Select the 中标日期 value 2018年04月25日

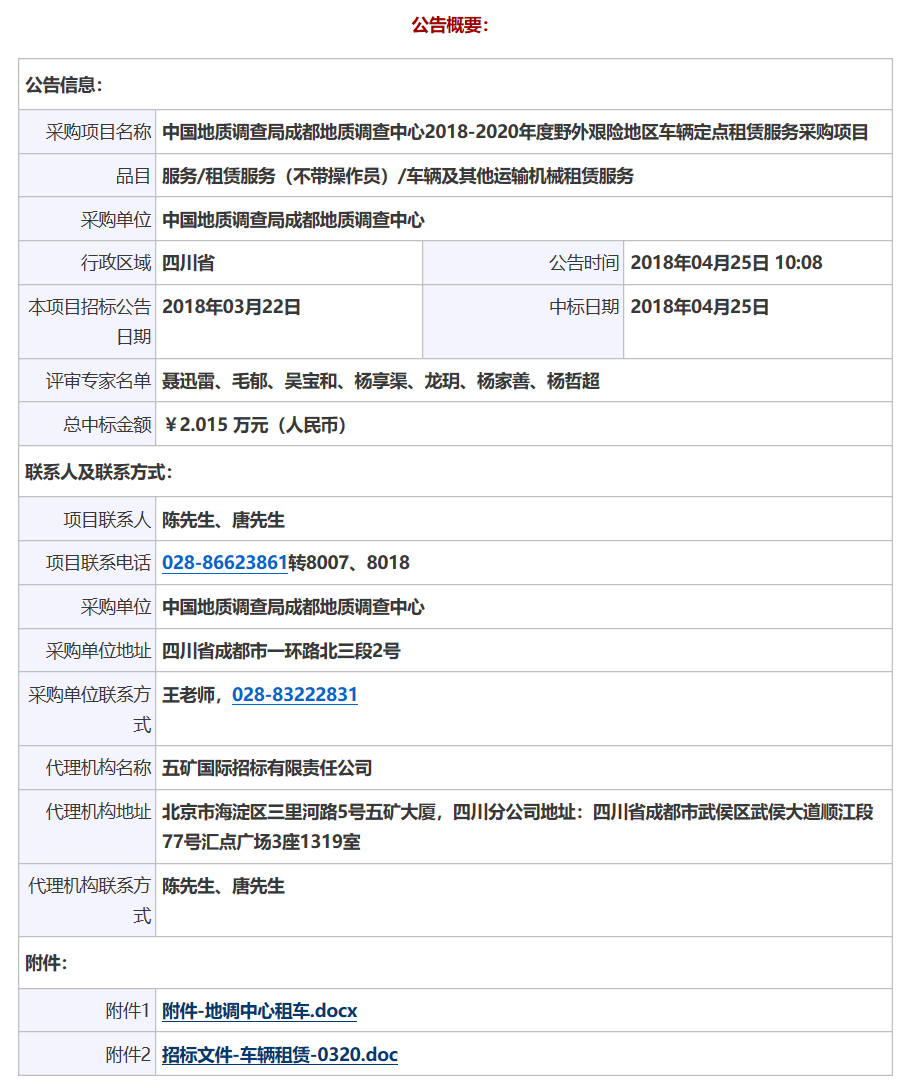(x=700, y=307)
